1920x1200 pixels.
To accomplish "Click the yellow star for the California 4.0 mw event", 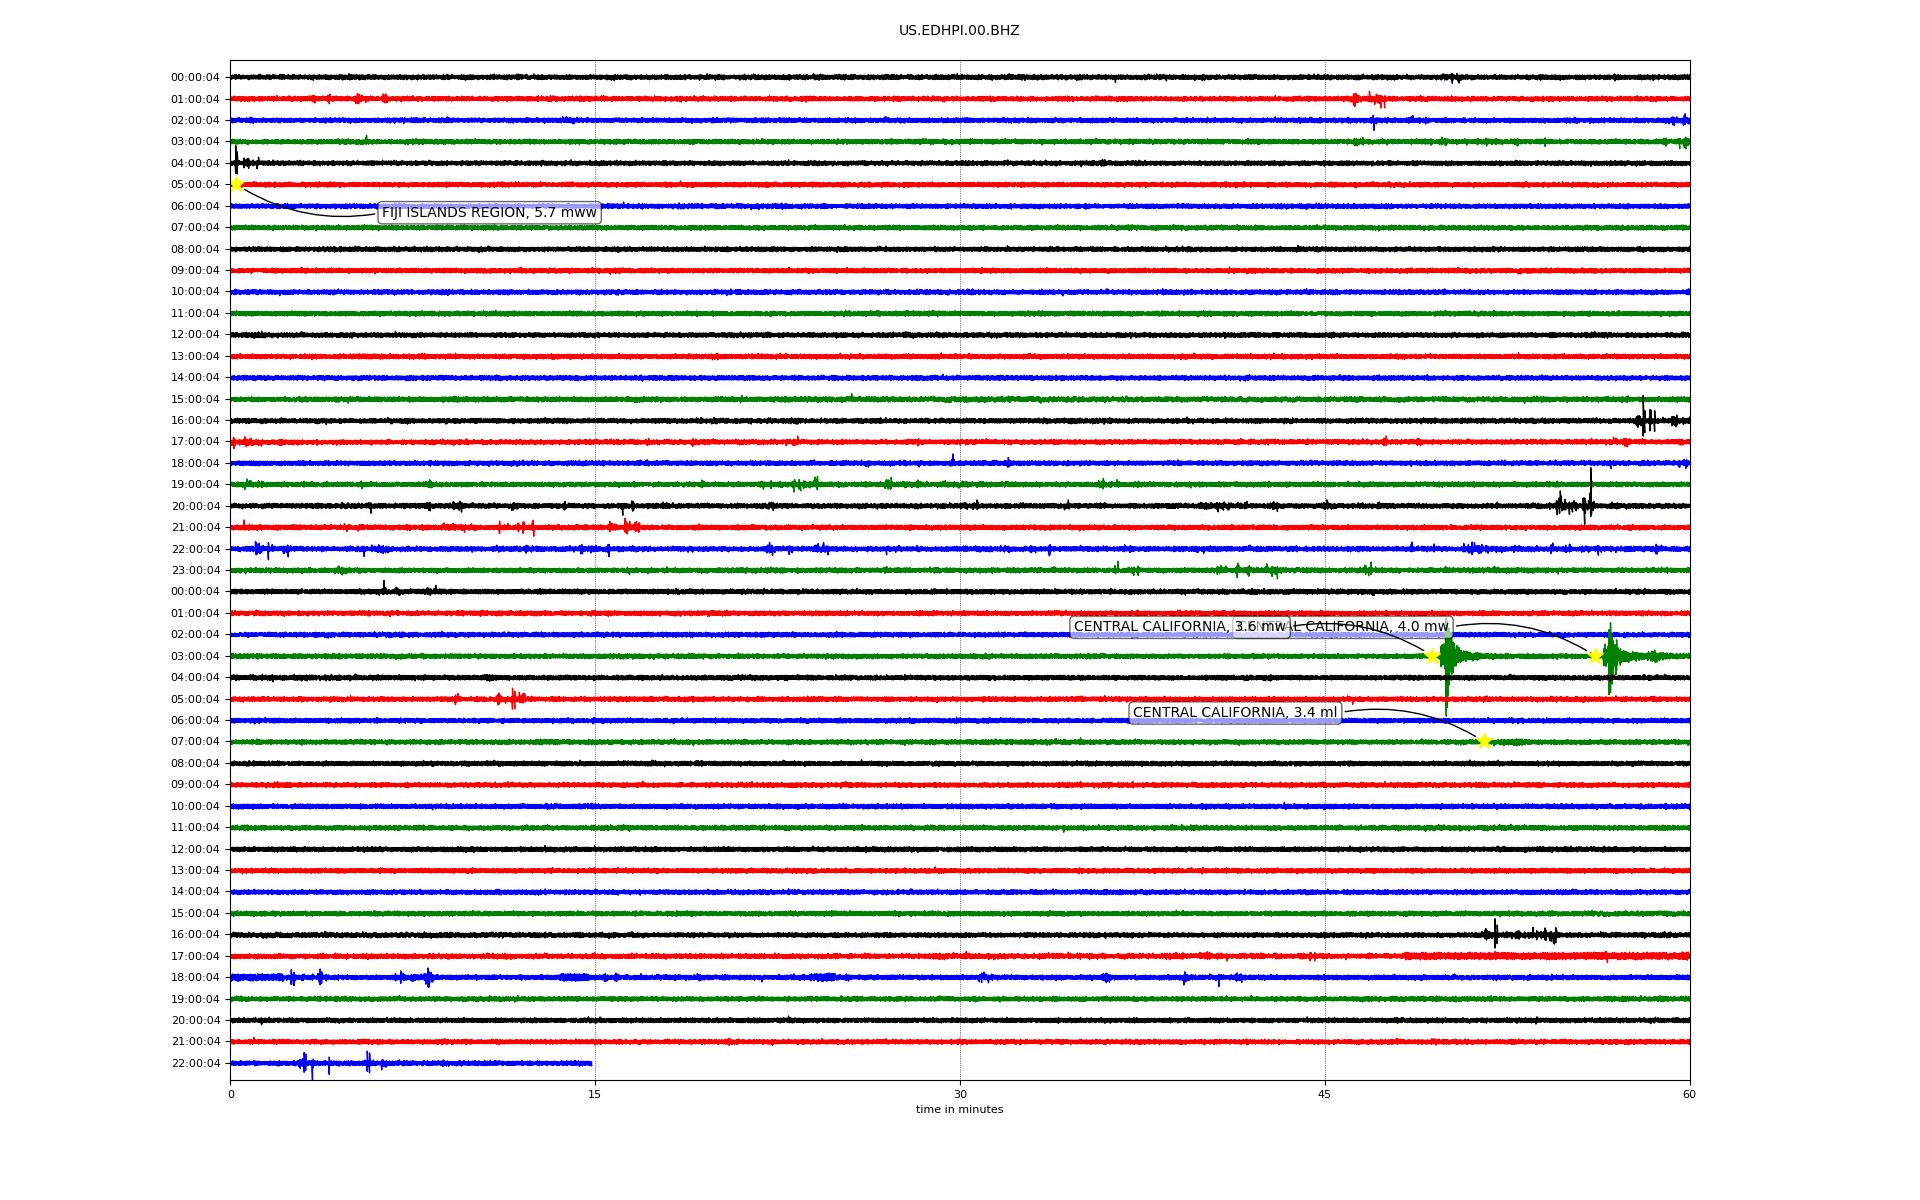I will tap(1595, 656).
